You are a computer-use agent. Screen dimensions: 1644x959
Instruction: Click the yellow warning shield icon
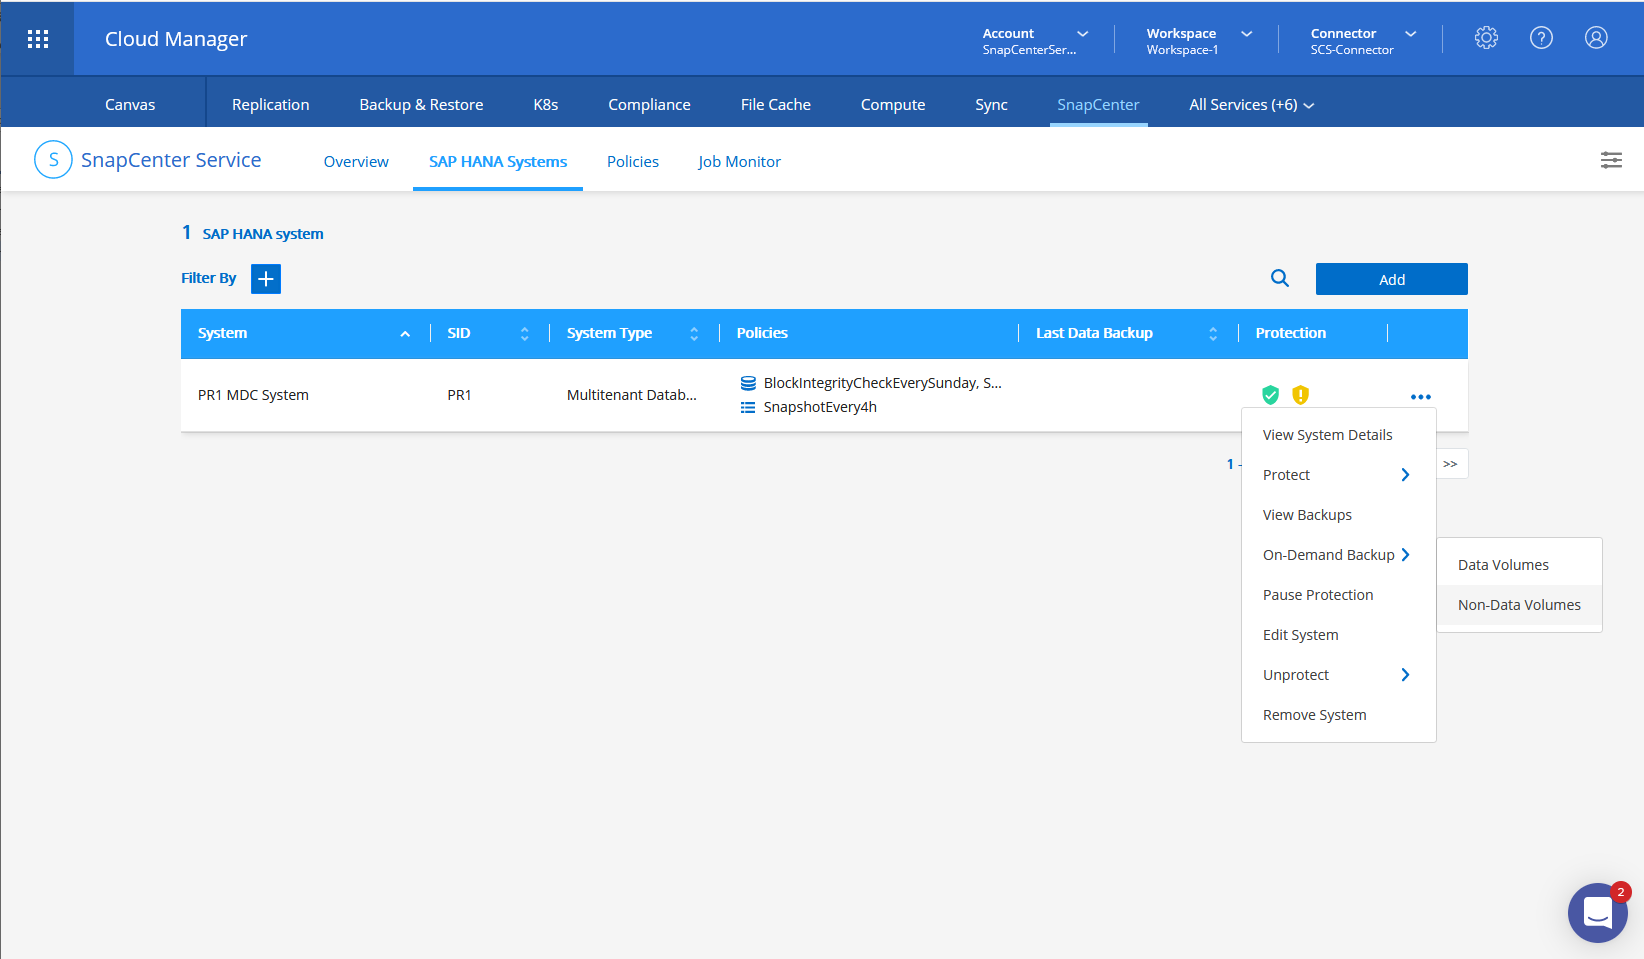pyautogui.click(x=1300, y=395)
